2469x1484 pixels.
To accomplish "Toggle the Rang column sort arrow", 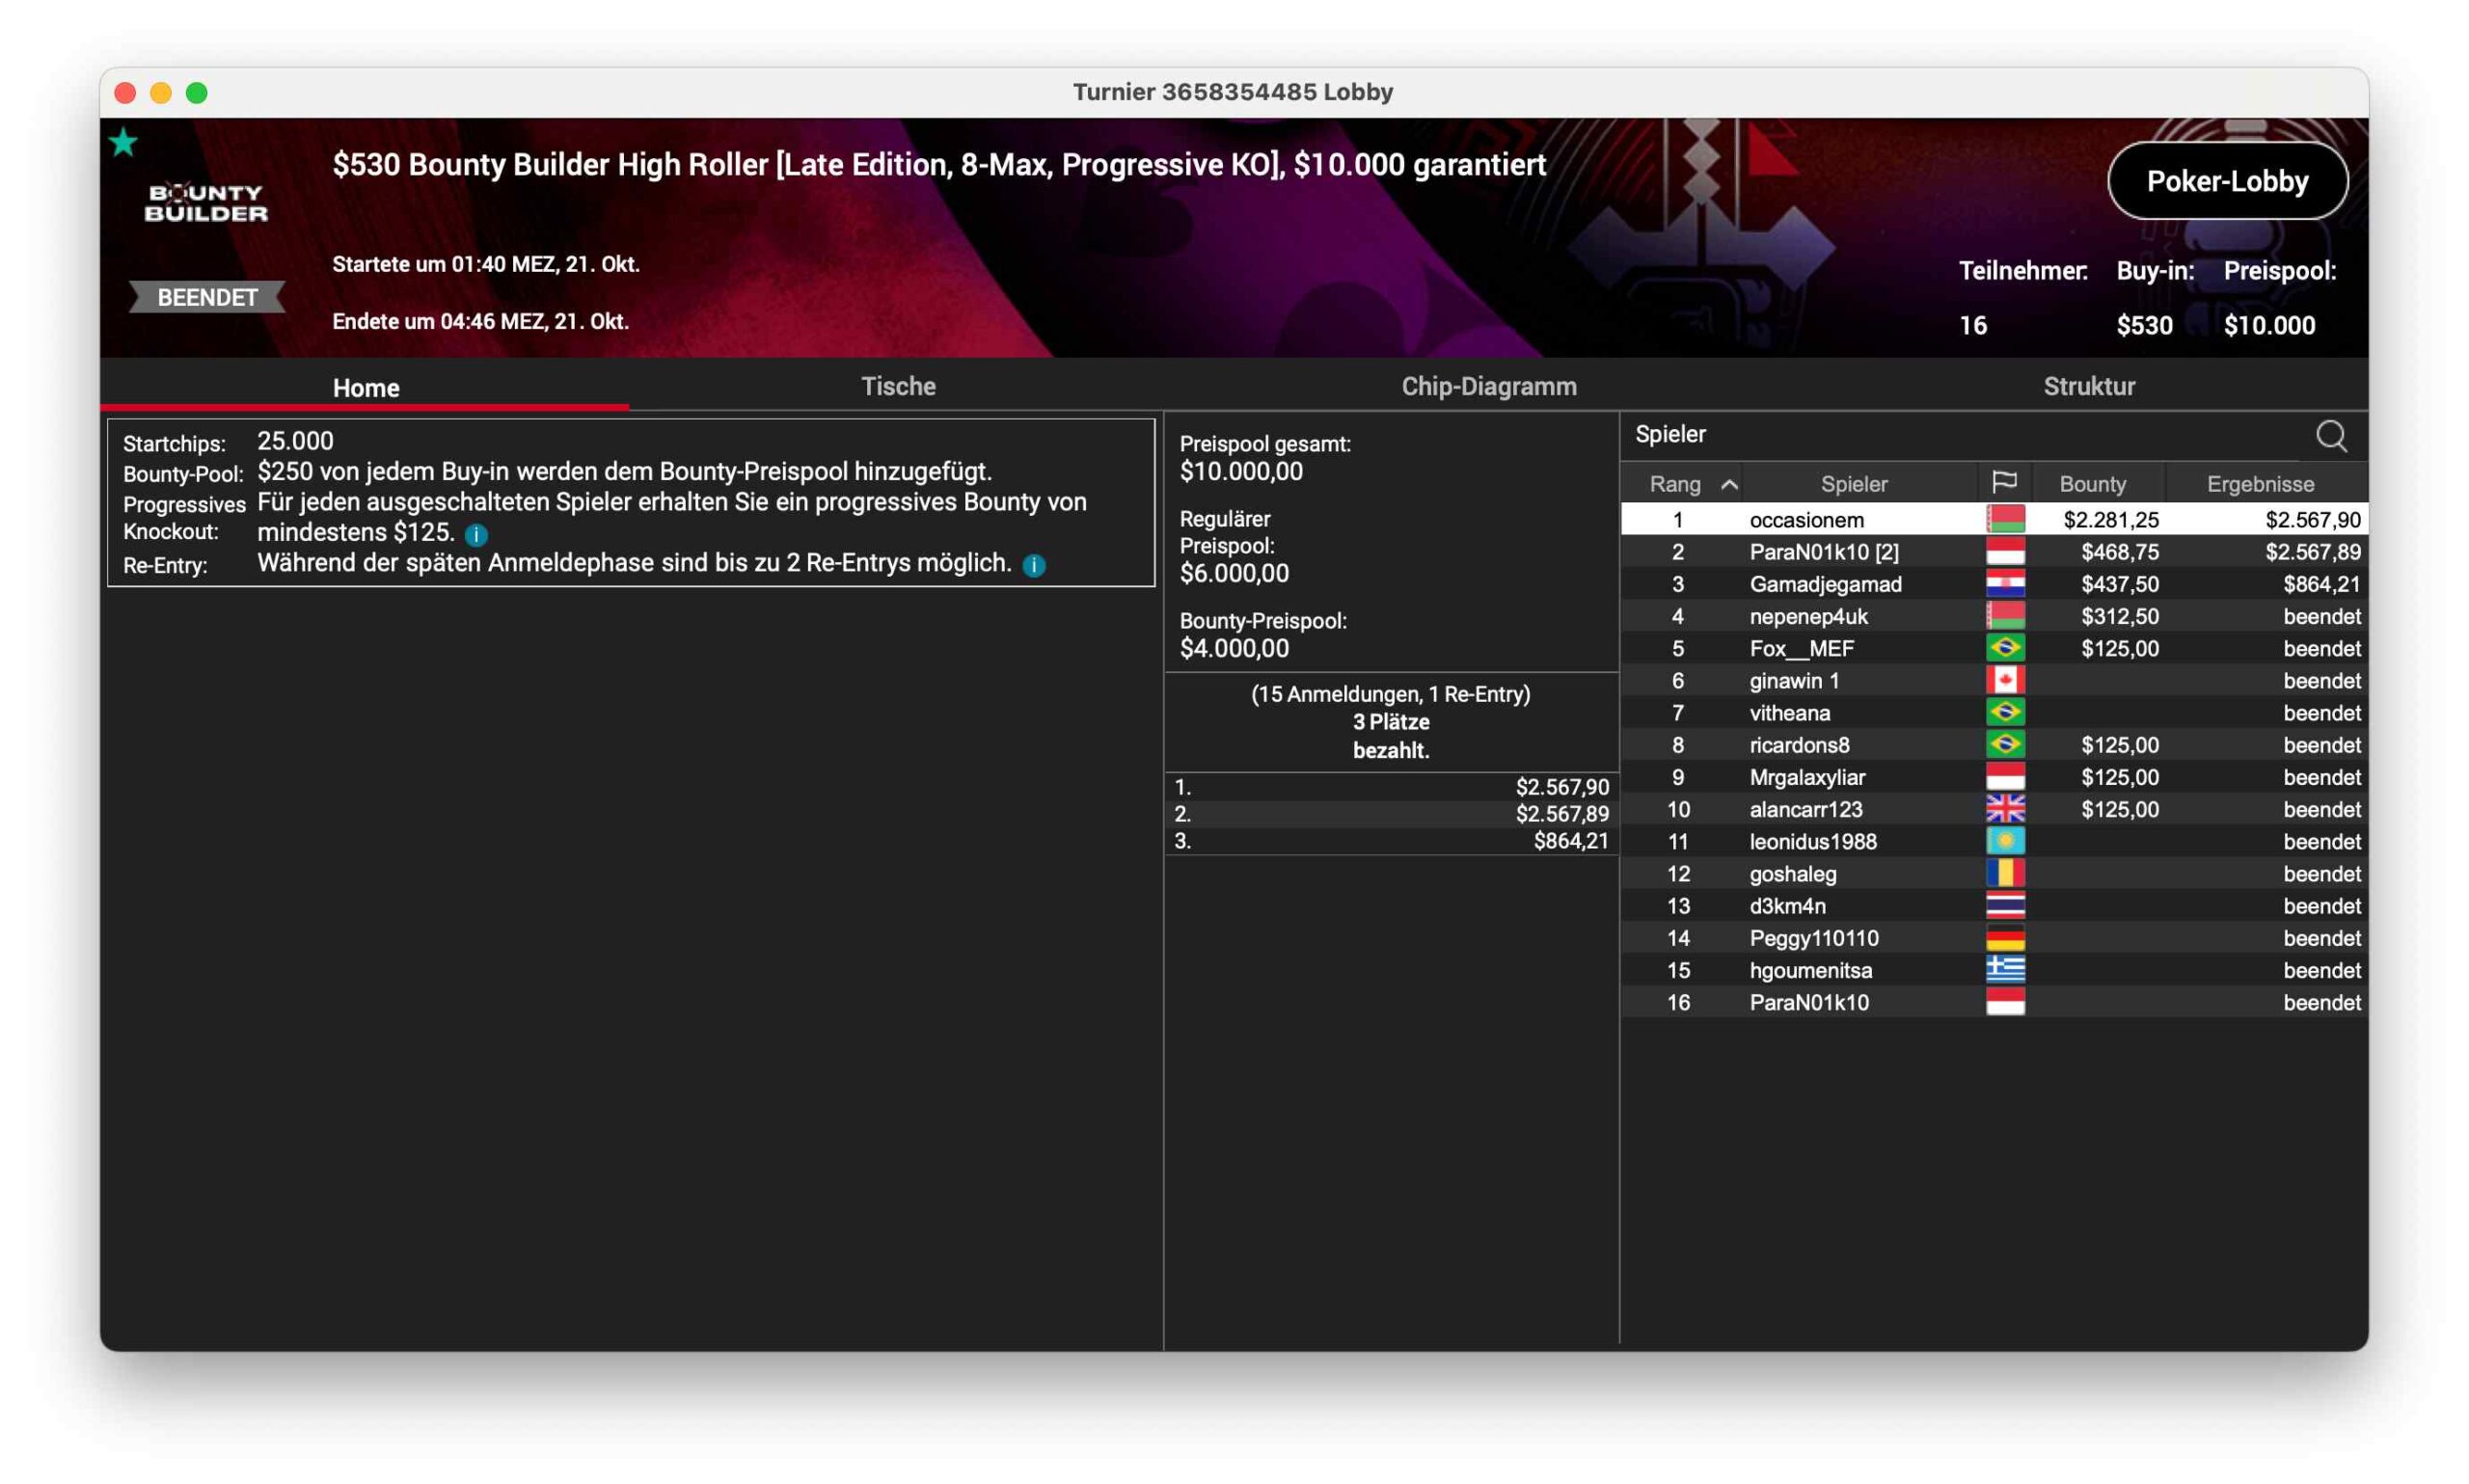I will 1728,484.
